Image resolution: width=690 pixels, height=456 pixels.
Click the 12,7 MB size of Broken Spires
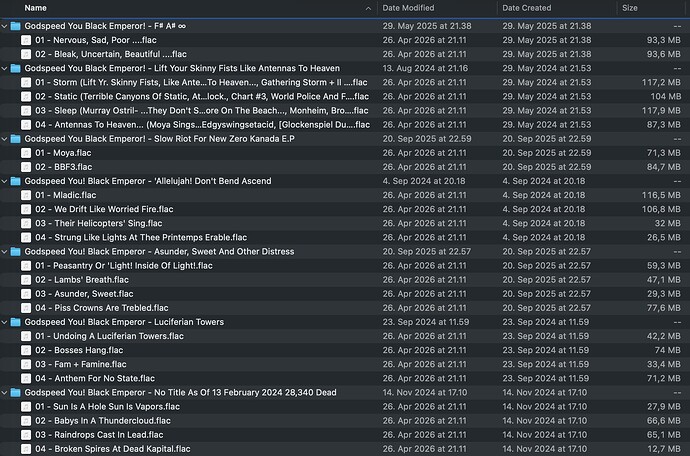point(664,449)
